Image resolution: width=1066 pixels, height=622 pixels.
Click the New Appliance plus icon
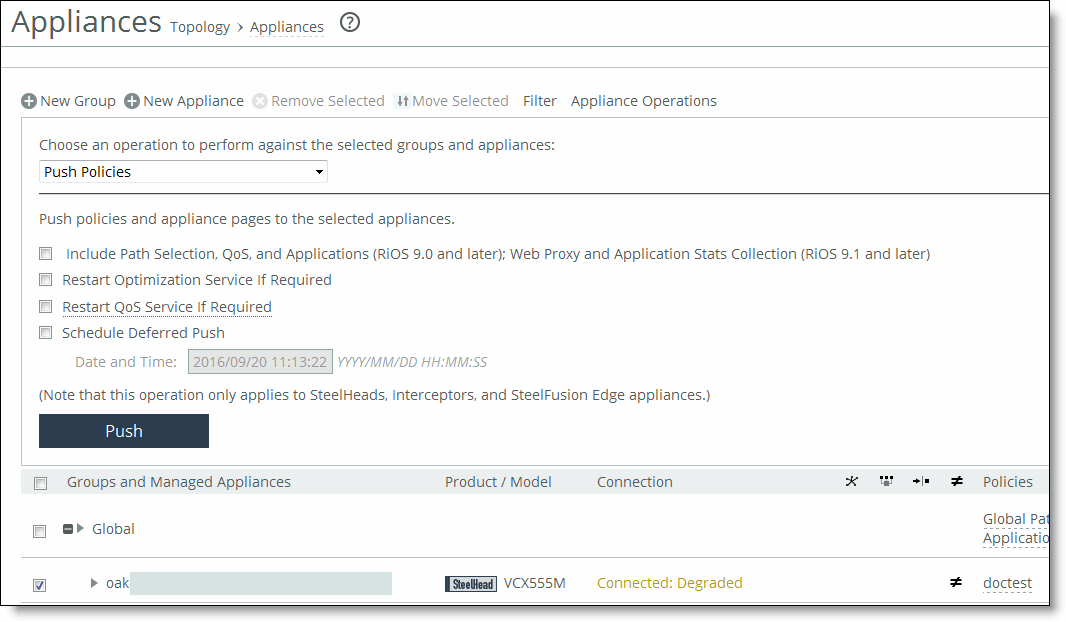tap(132, 101)
